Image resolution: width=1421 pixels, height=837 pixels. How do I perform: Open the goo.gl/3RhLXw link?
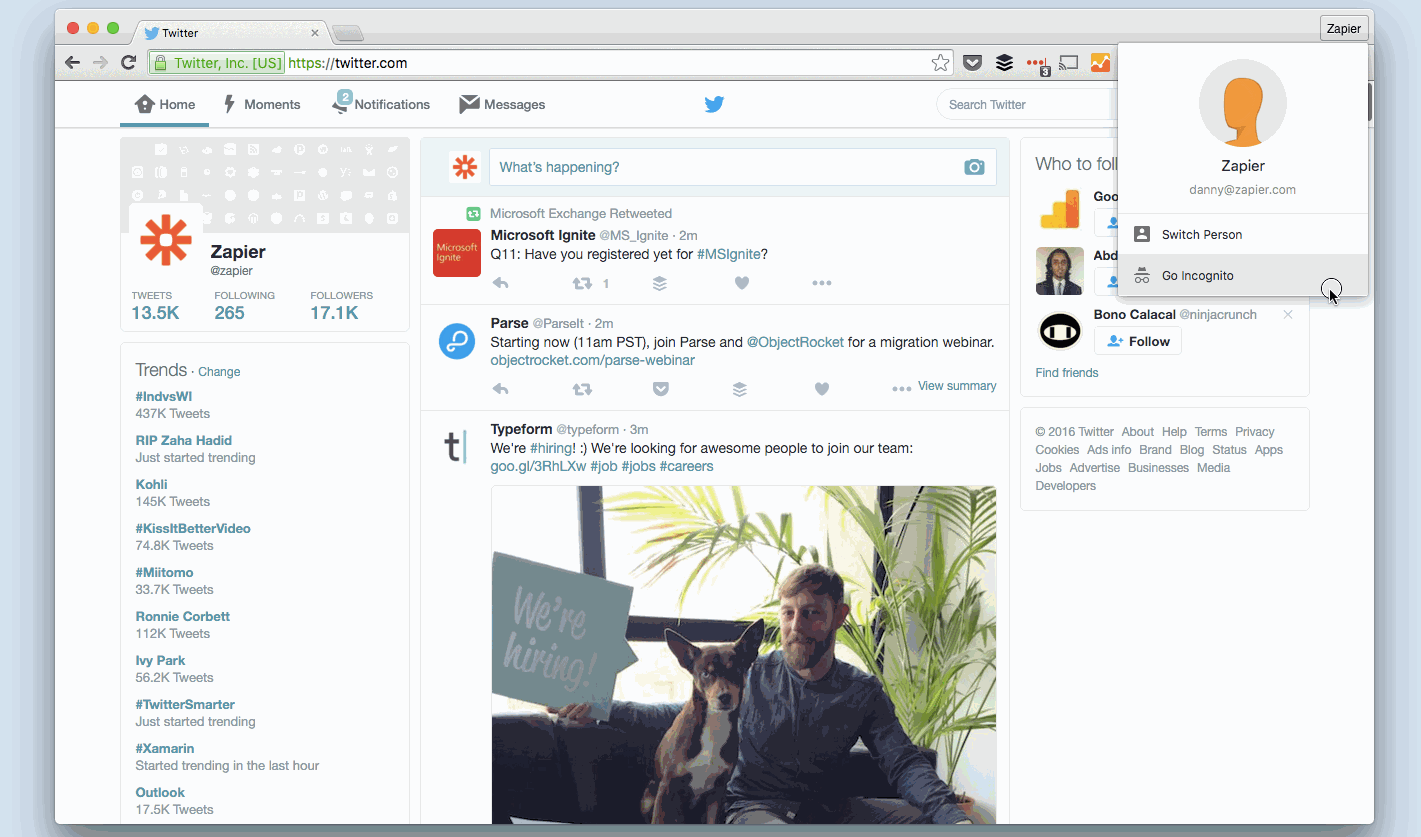[538, 466]
